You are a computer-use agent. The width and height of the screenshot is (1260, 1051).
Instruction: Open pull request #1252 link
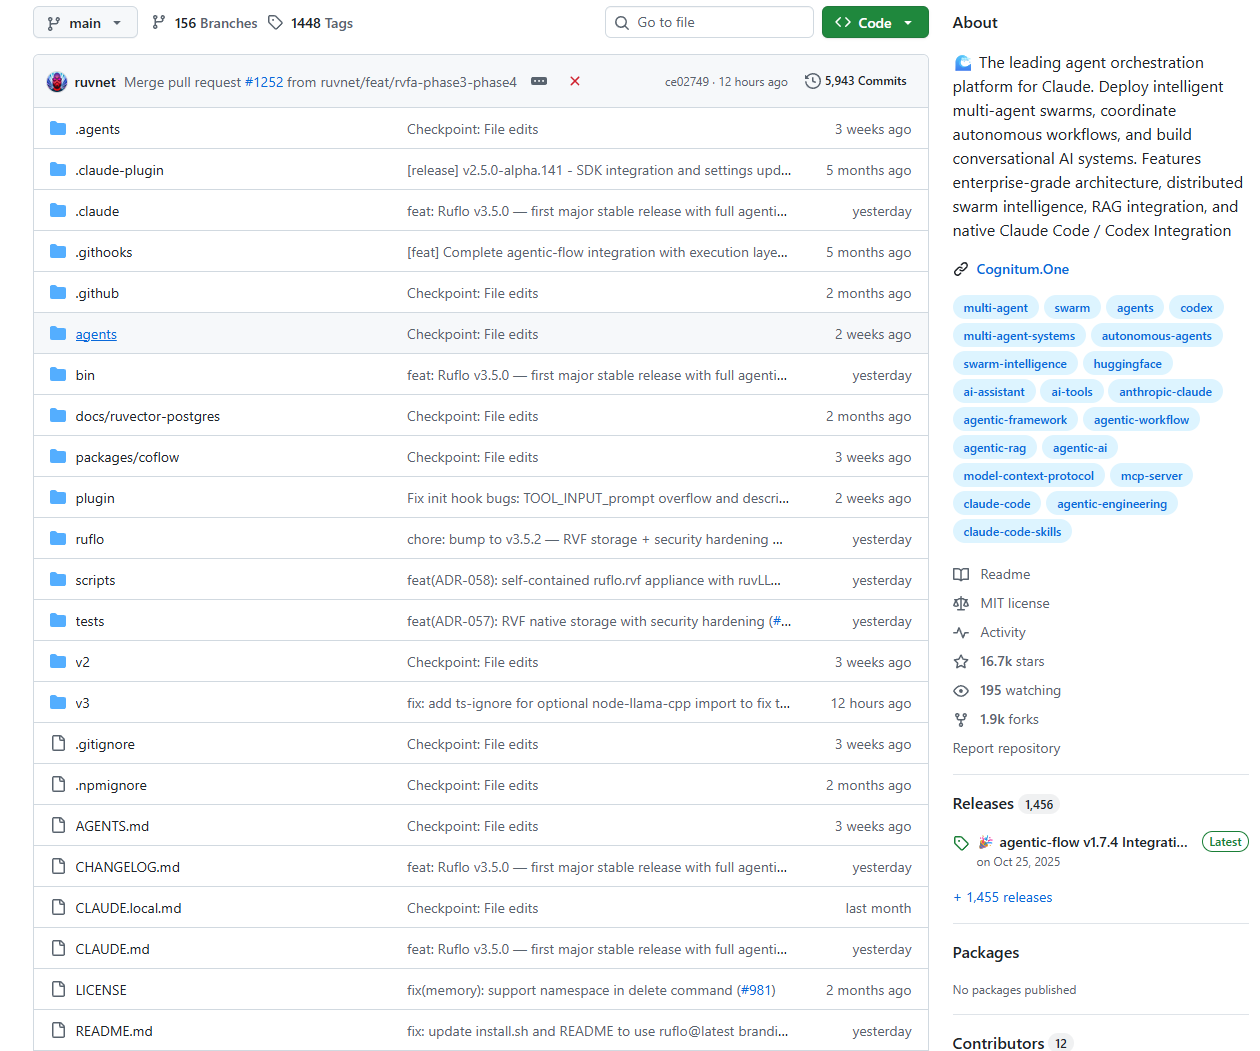[x=264, y=82]
